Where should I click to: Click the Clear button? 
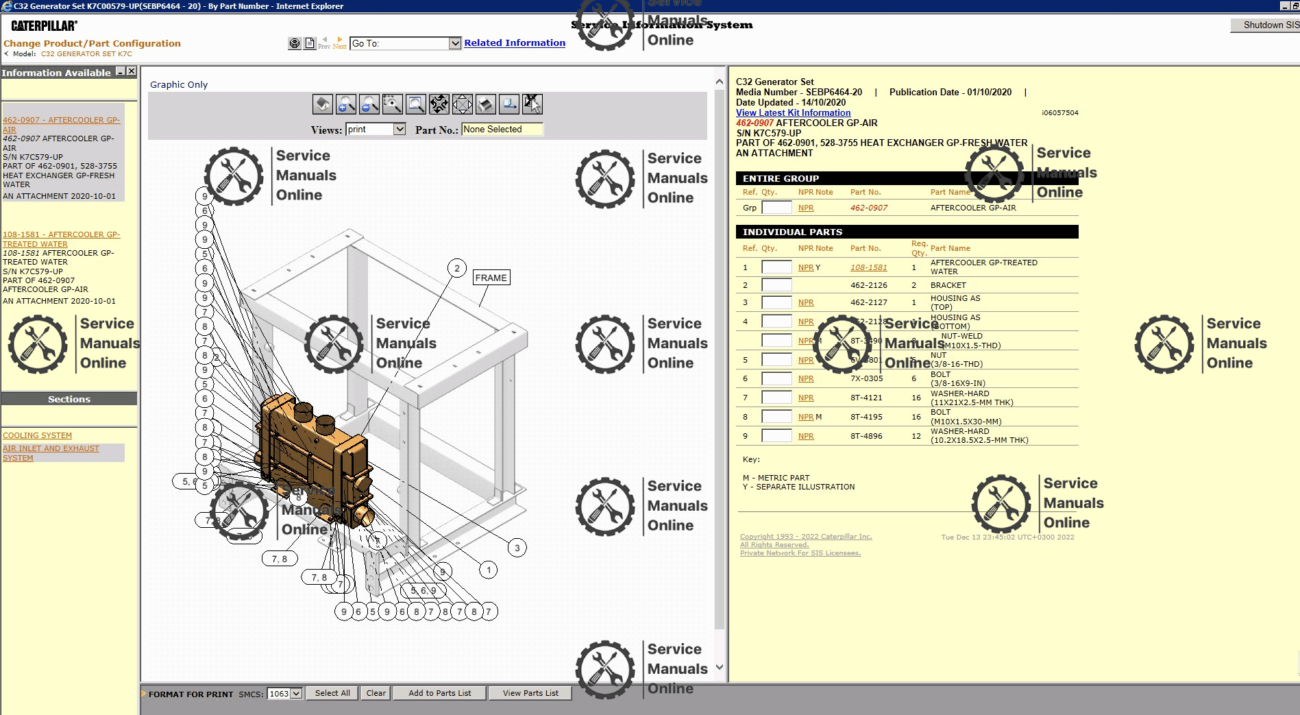coord(376,693)
